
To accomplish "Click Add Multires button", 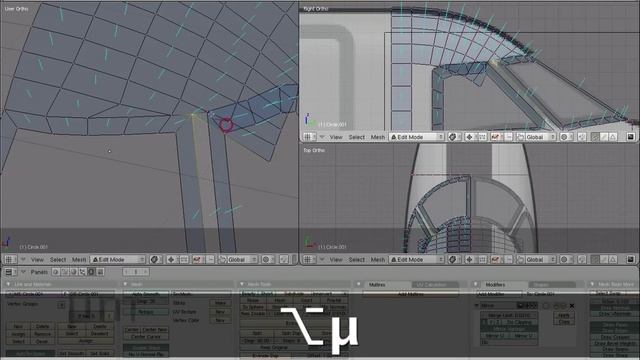I will (x=410, y=294).
